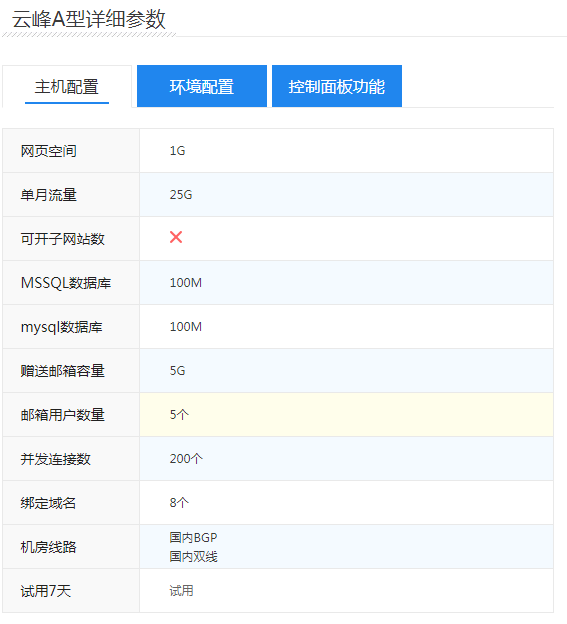
Task: Select the 试用7天 label
Action: (46, 591)
